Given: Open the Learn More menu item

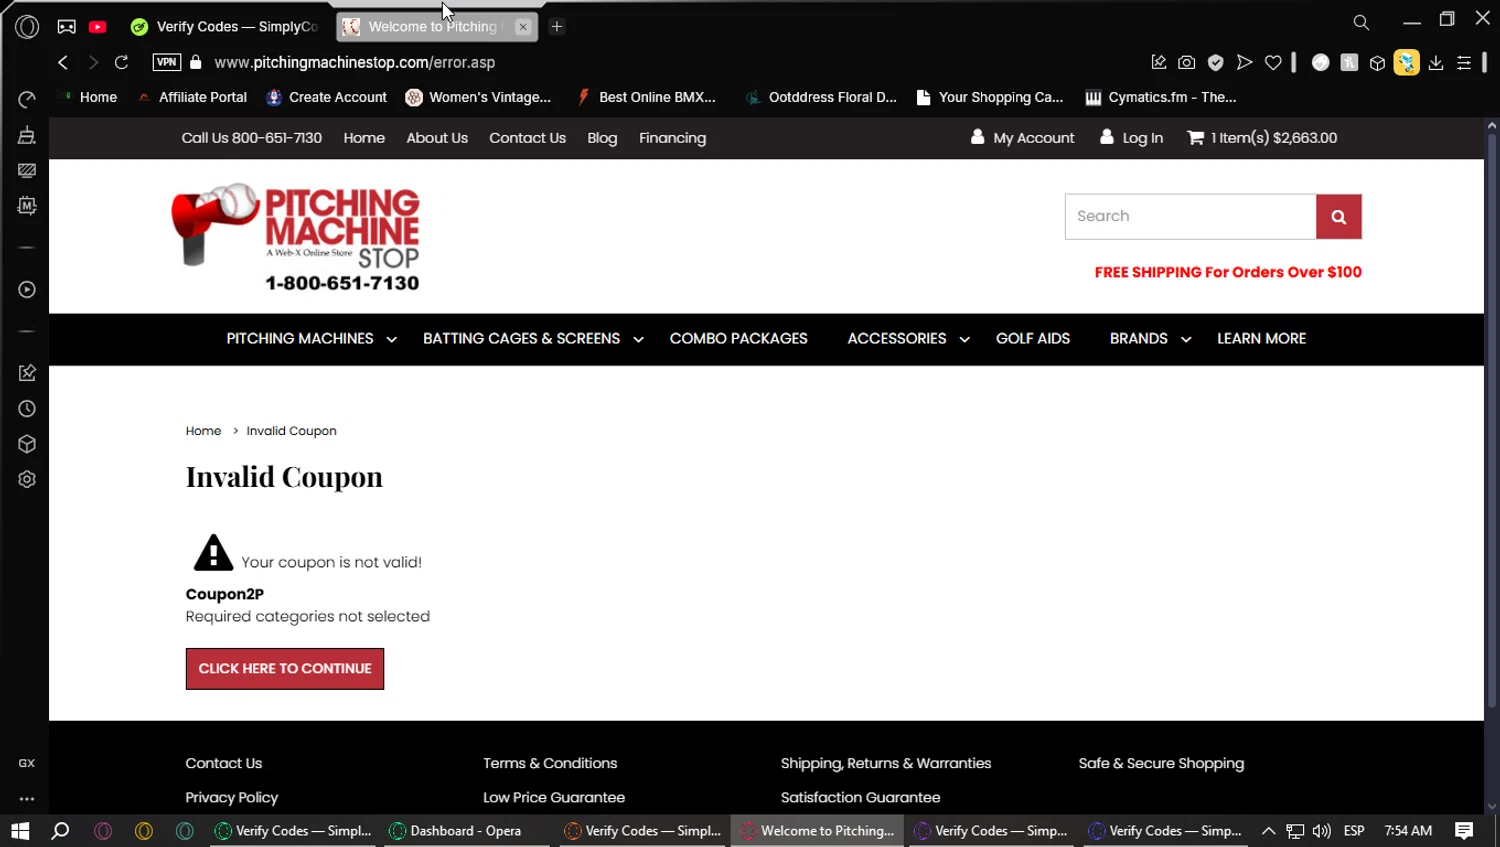Looking at the screenshot, I should (x=1261, y=339).
